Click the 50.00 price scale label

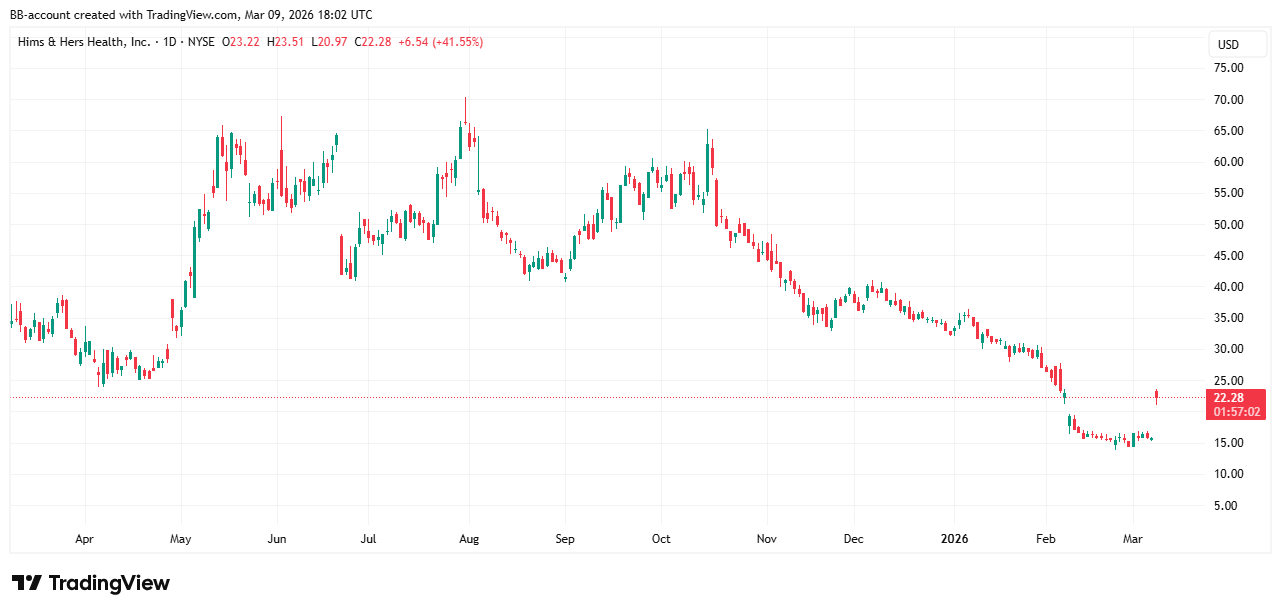coord(1229,224)
